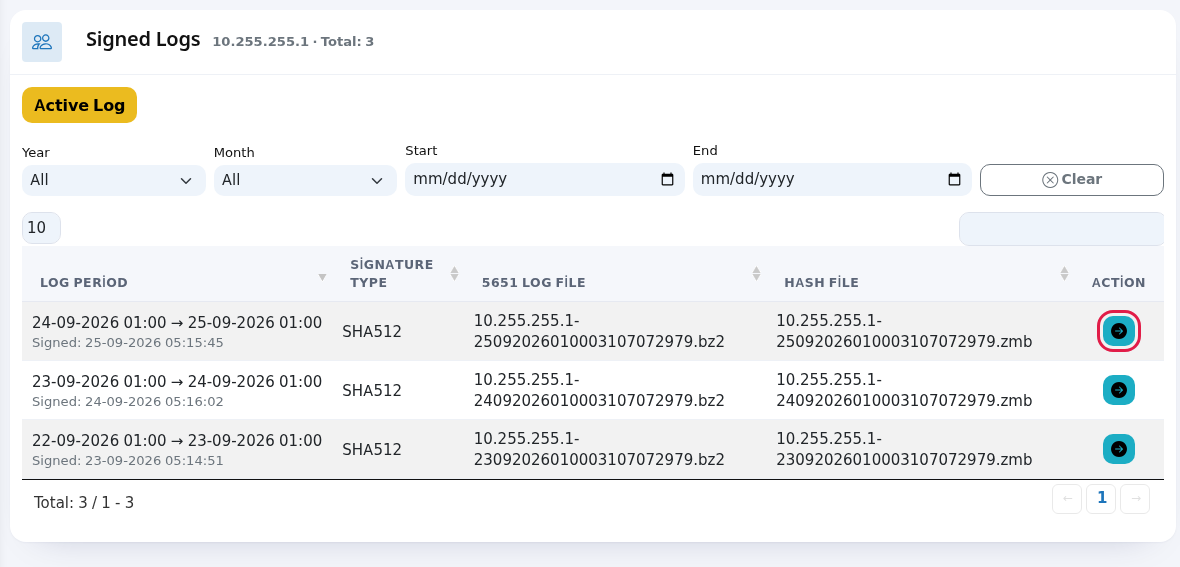The image size is (1180, 567).
Task: Sort by Signature Type column arrows
Action: [x=454, y=273]
